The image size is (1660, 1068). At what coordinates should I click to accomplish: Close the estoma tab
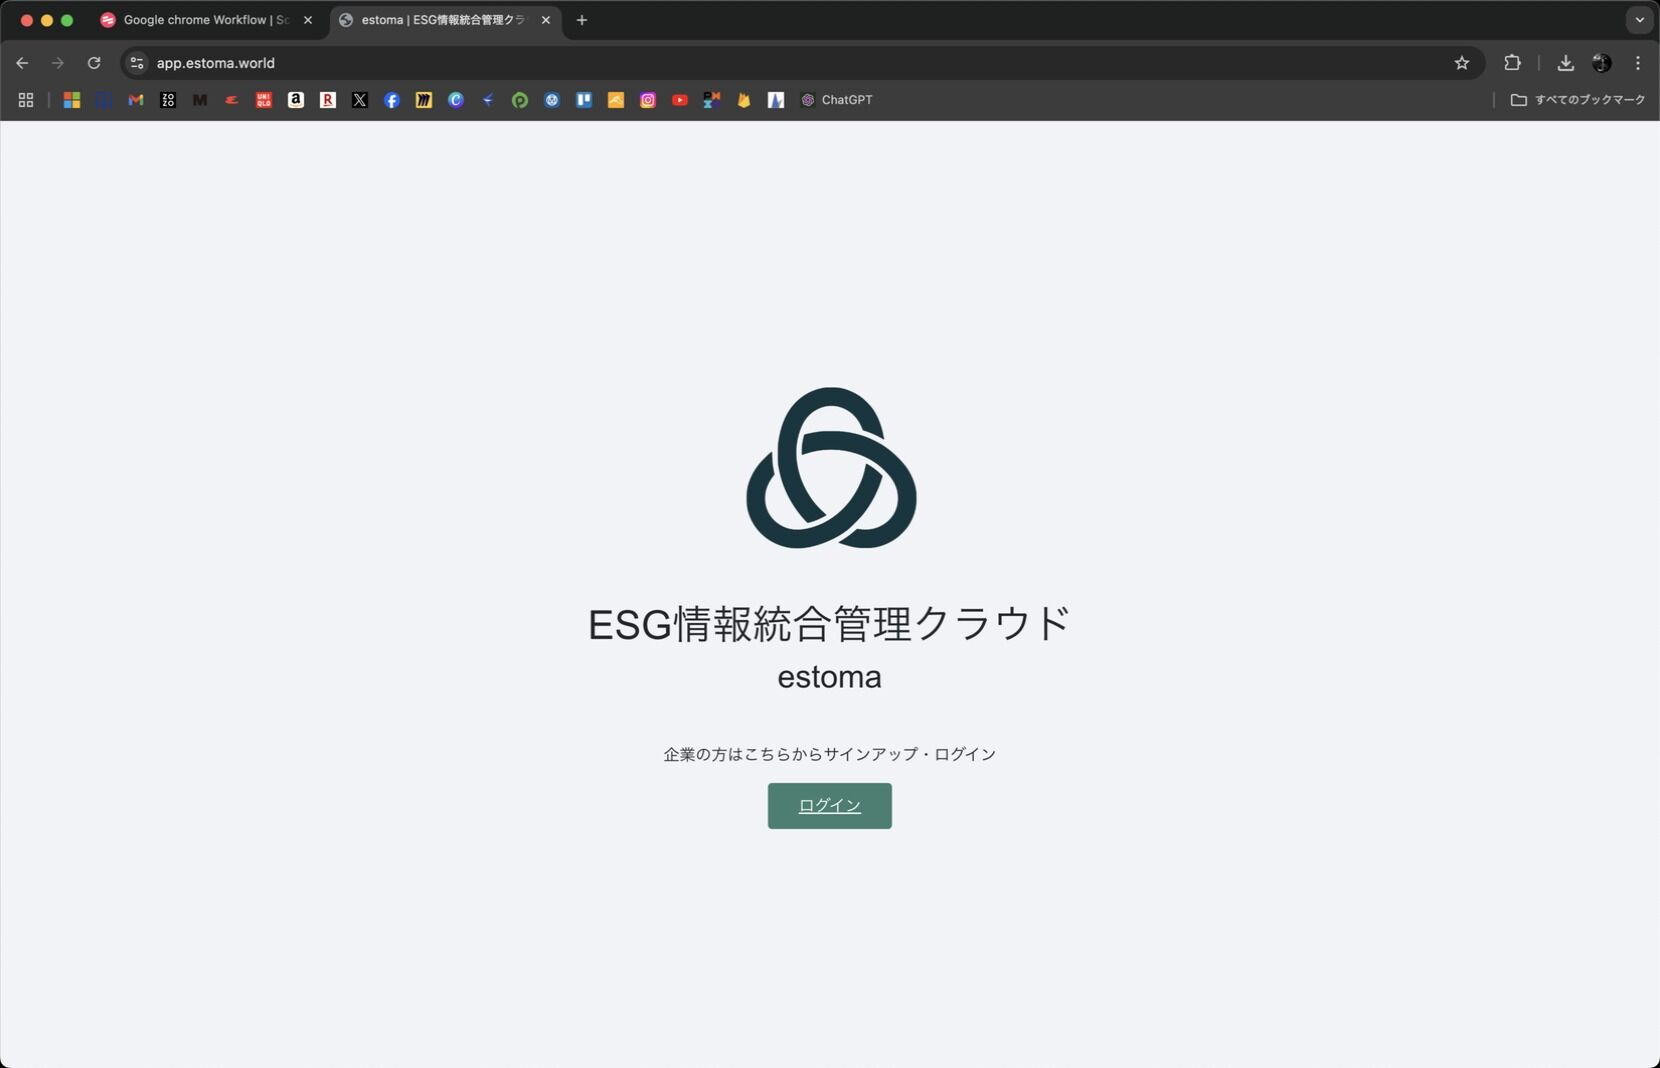tap(546, 20)
